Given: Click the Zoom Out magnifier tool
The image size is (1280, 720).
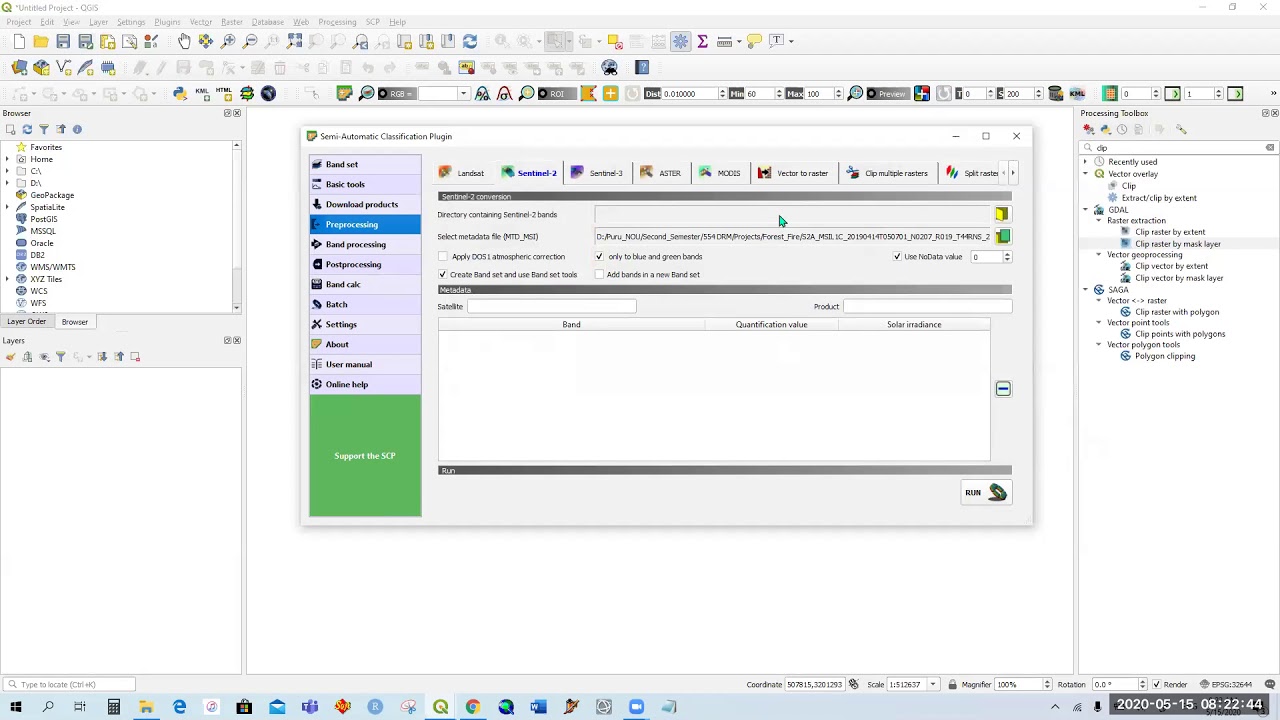Looking at the screenshot, I should pyautogui.click(x=250, y=41).
